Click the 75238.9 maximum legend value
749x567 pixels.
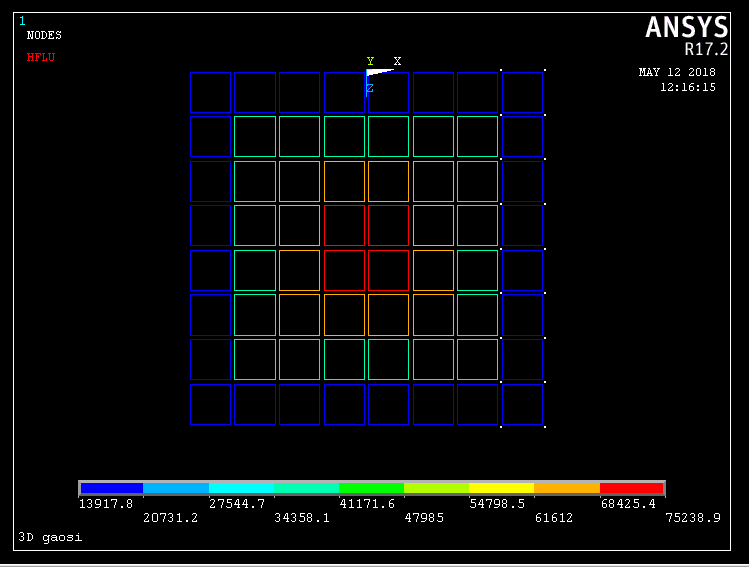tap(693, 518)
